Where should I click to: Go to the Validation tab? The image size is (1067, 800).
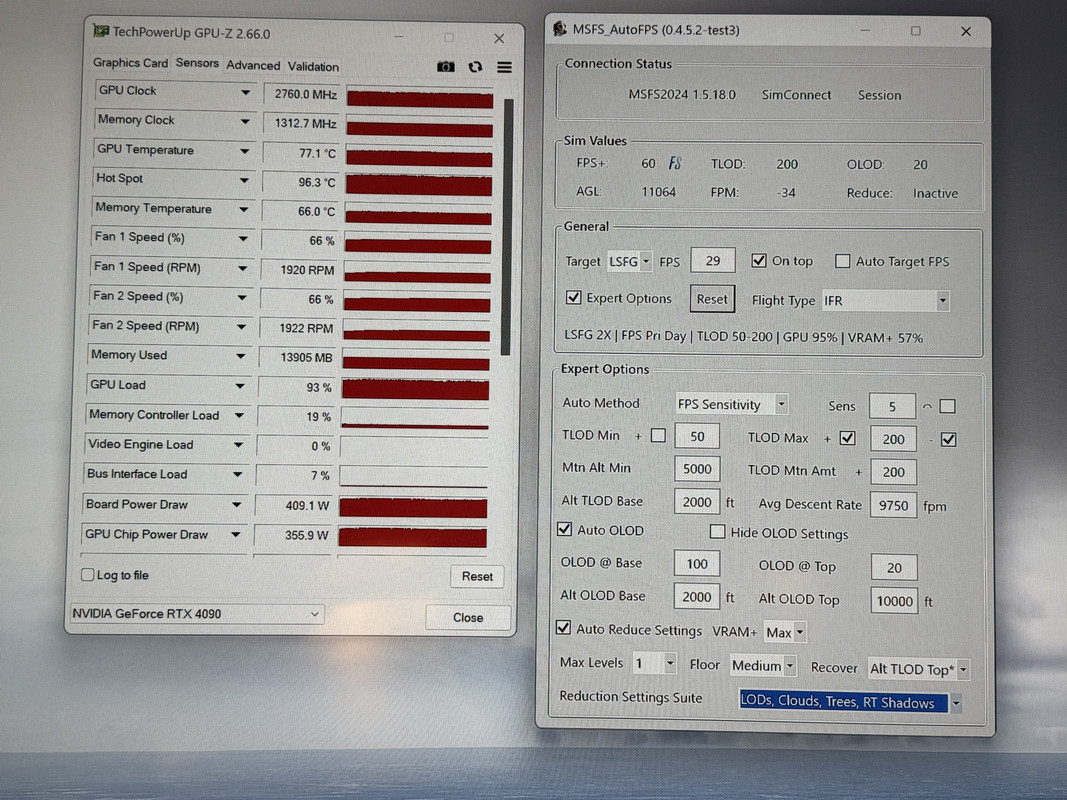[313, 67]
